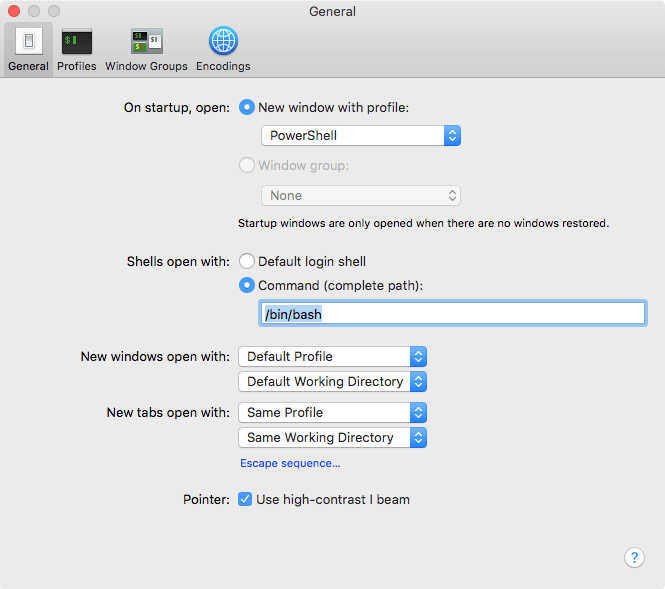This screenshot has height=589, width=665.
Task: Open the None window group dropdown
Action: coord(361,195)
